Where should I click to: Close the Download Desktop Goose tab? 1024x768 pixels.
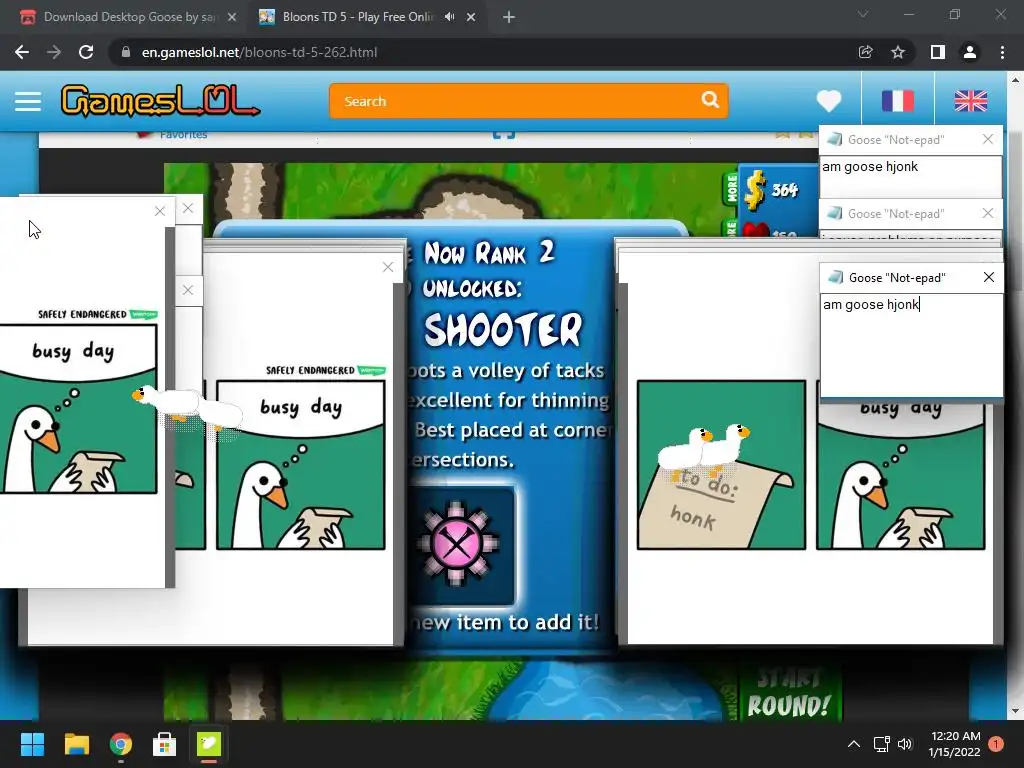[x=232, y=17]
